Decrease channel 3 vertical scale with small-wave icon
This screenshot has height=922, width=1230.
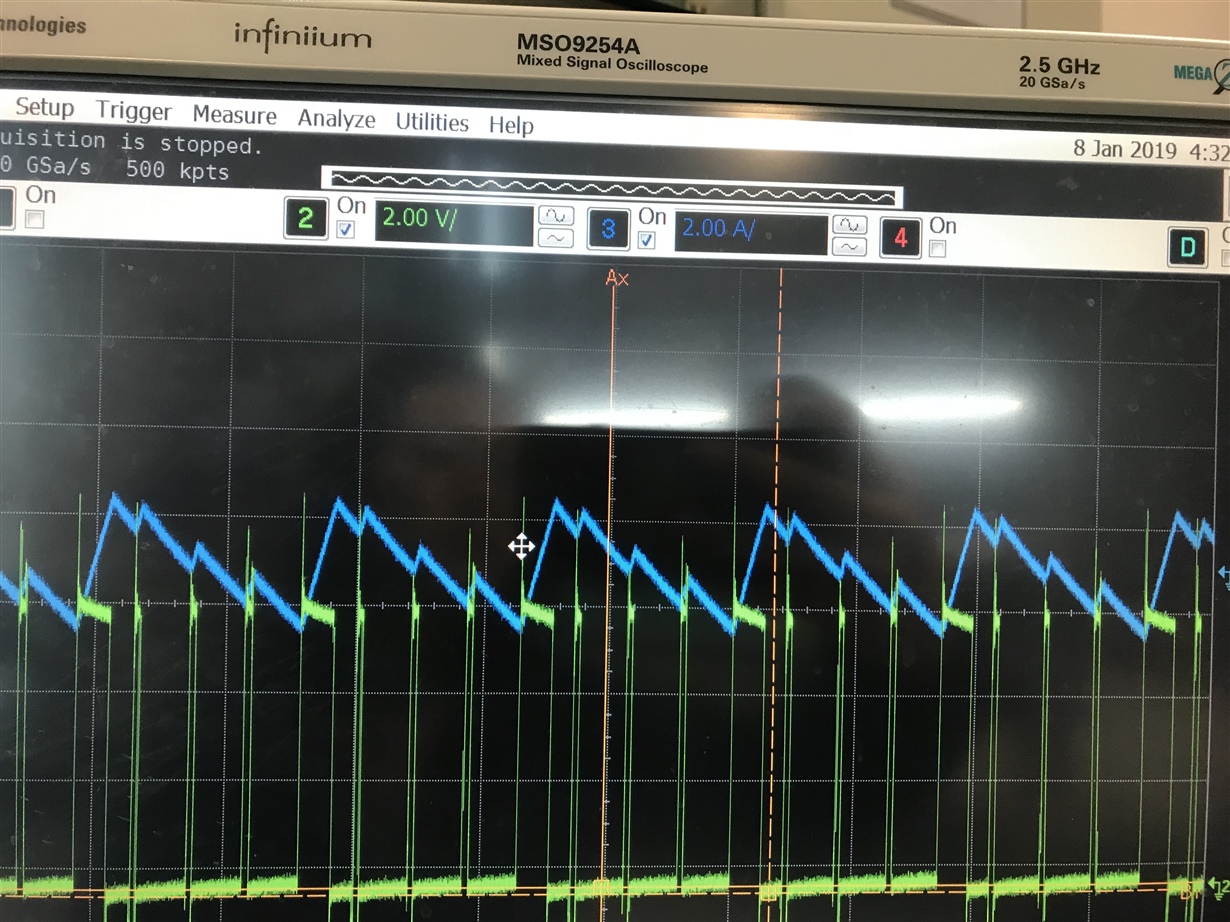[x=850, y=246]
